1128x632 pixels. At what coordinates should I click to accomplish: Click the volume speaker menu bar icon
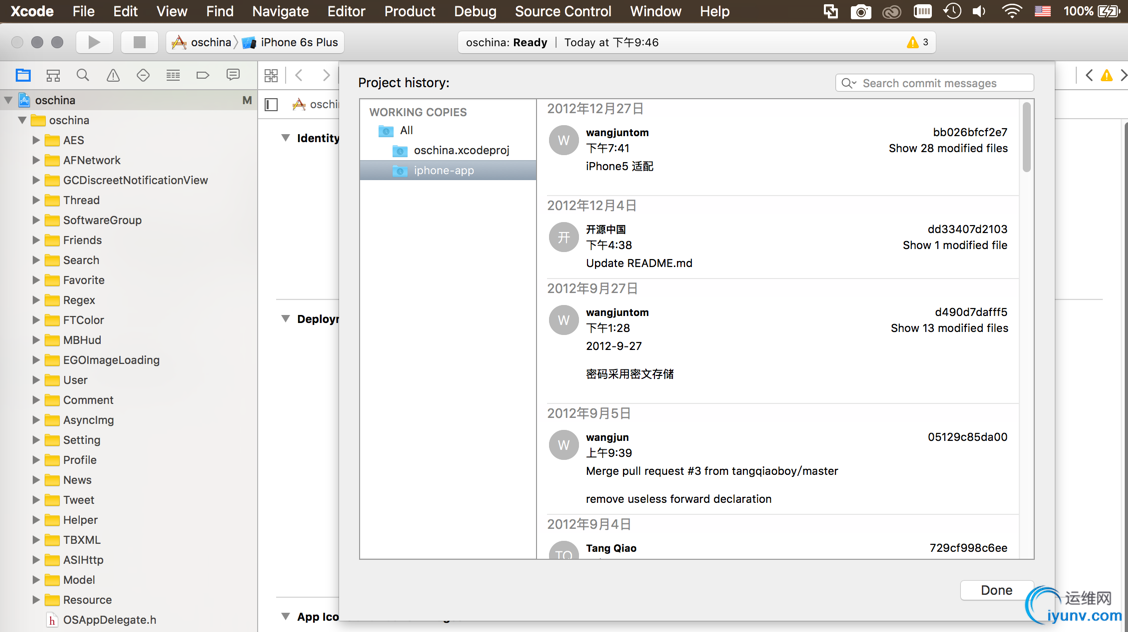coord(979,12)
